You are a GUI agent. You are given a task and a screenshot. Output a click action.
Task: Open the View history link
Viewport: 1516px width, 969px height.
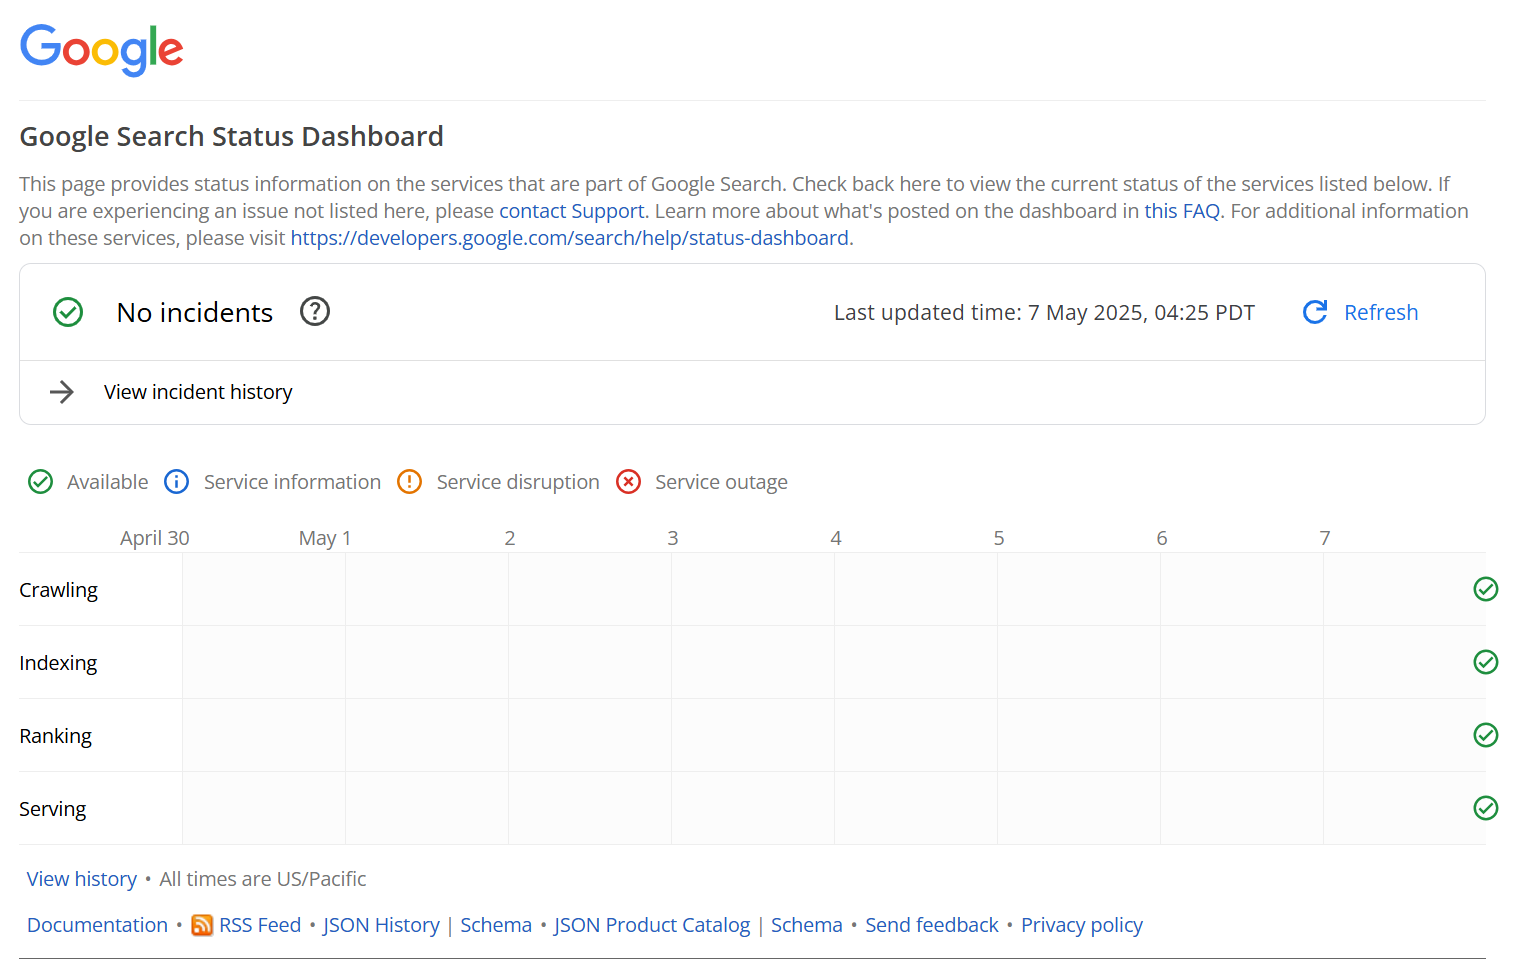click(x=82, y=879)
